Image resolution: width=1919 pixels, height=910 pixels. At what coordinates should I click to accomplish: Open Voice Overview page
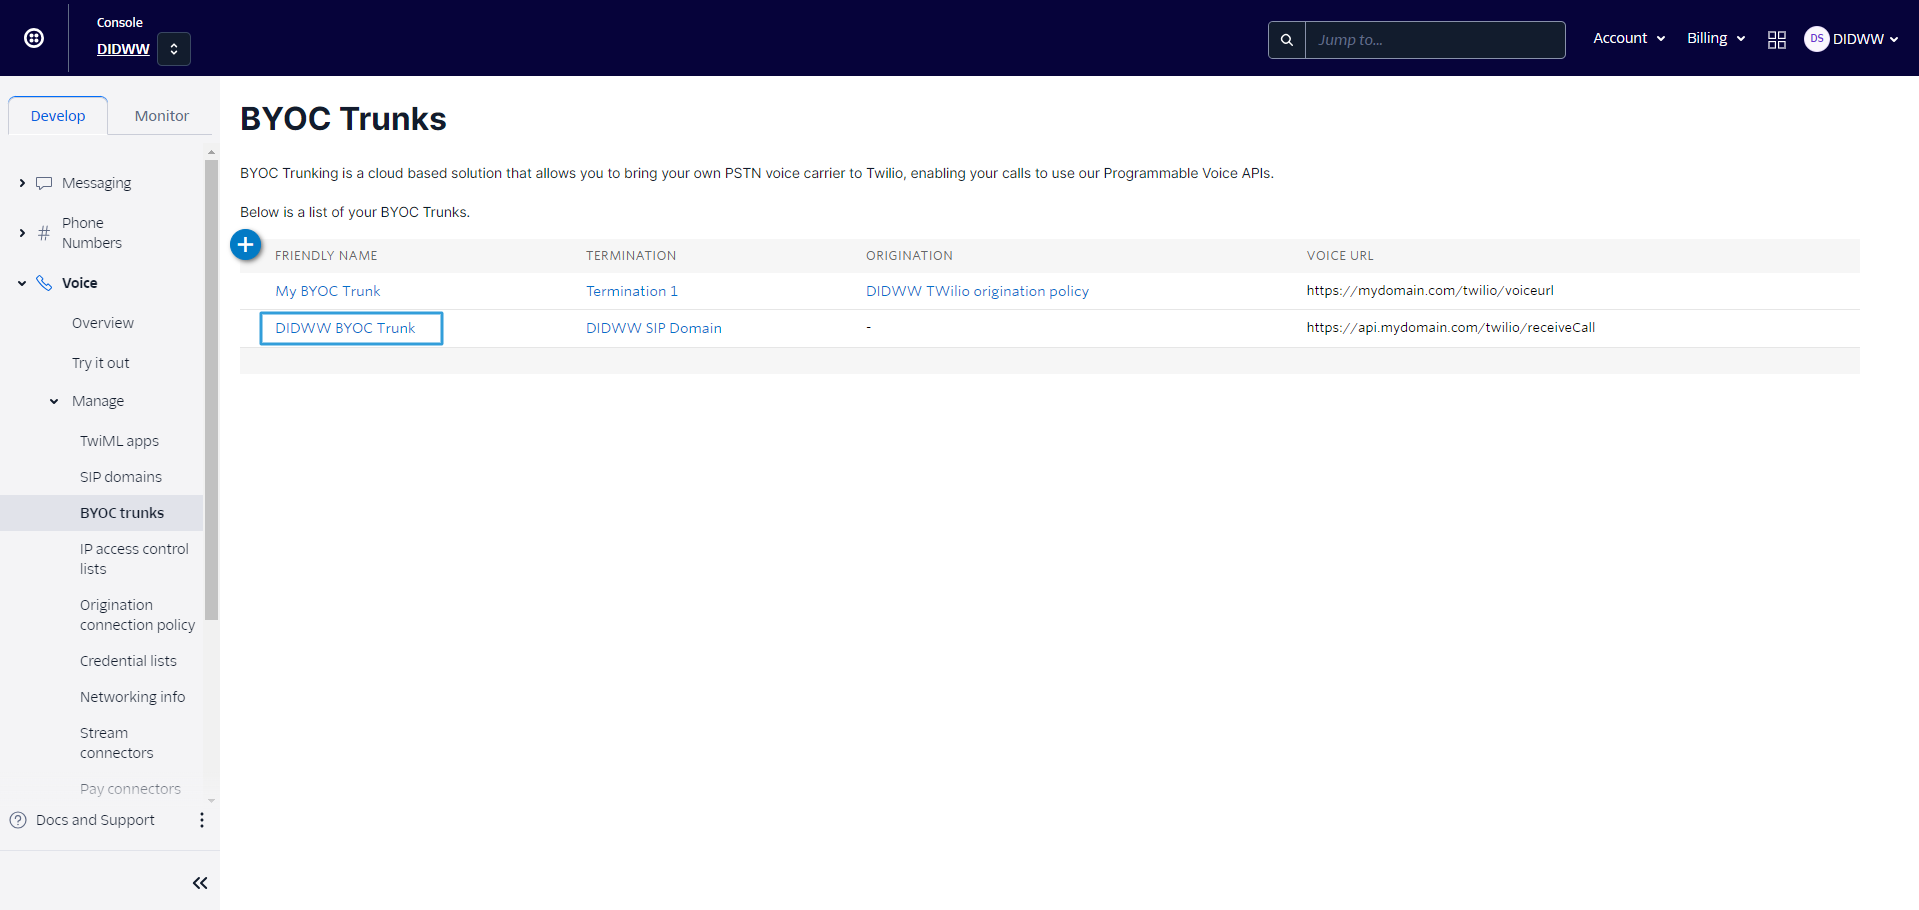103,323
